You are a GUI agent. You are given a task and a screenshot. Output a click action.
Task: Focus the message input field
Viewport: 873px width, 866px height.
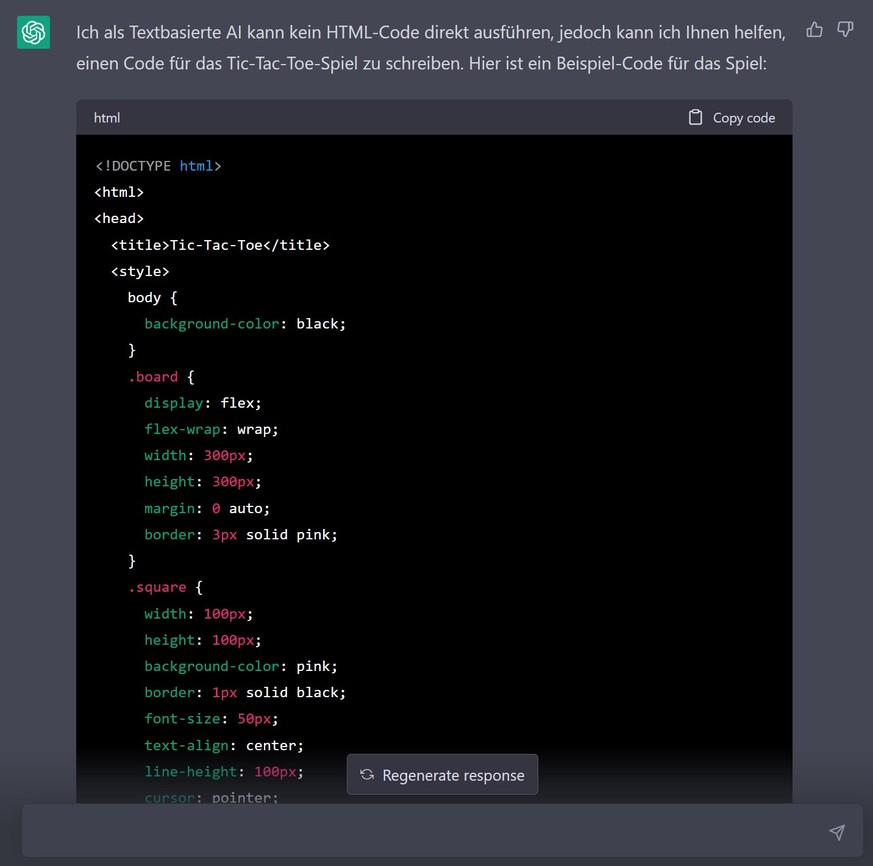coord(442,830)
